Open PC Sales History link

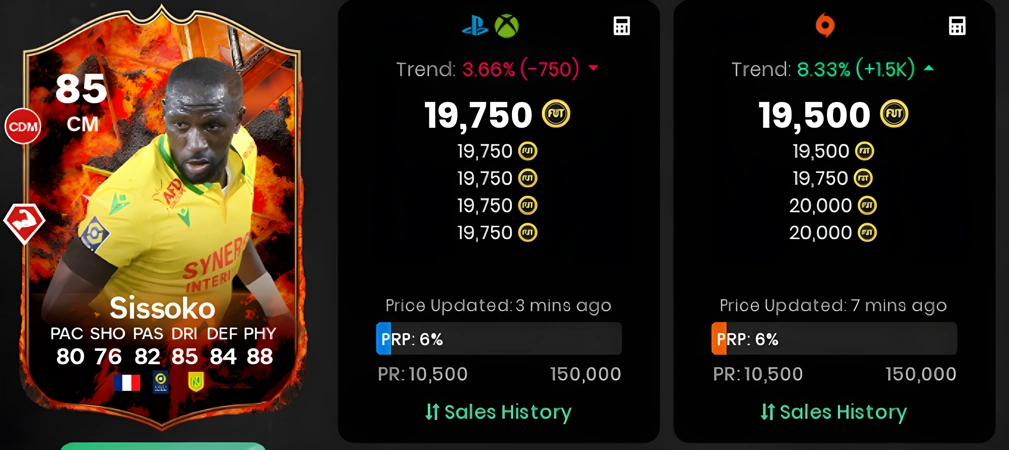pos(833,412)
